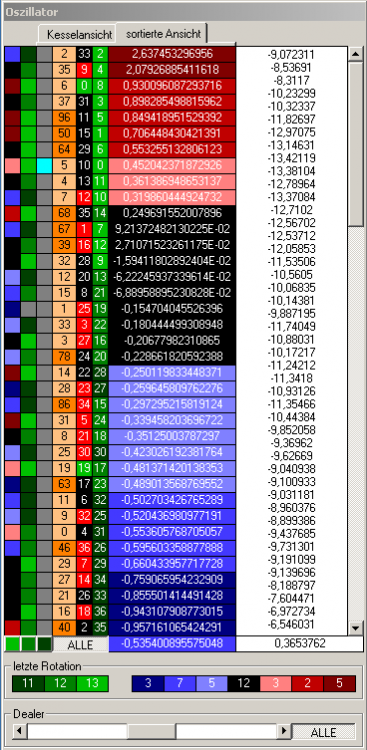
Task: Click the ALLE button in Dealer section
Action: pyautogui.click(x=323, y=731)
